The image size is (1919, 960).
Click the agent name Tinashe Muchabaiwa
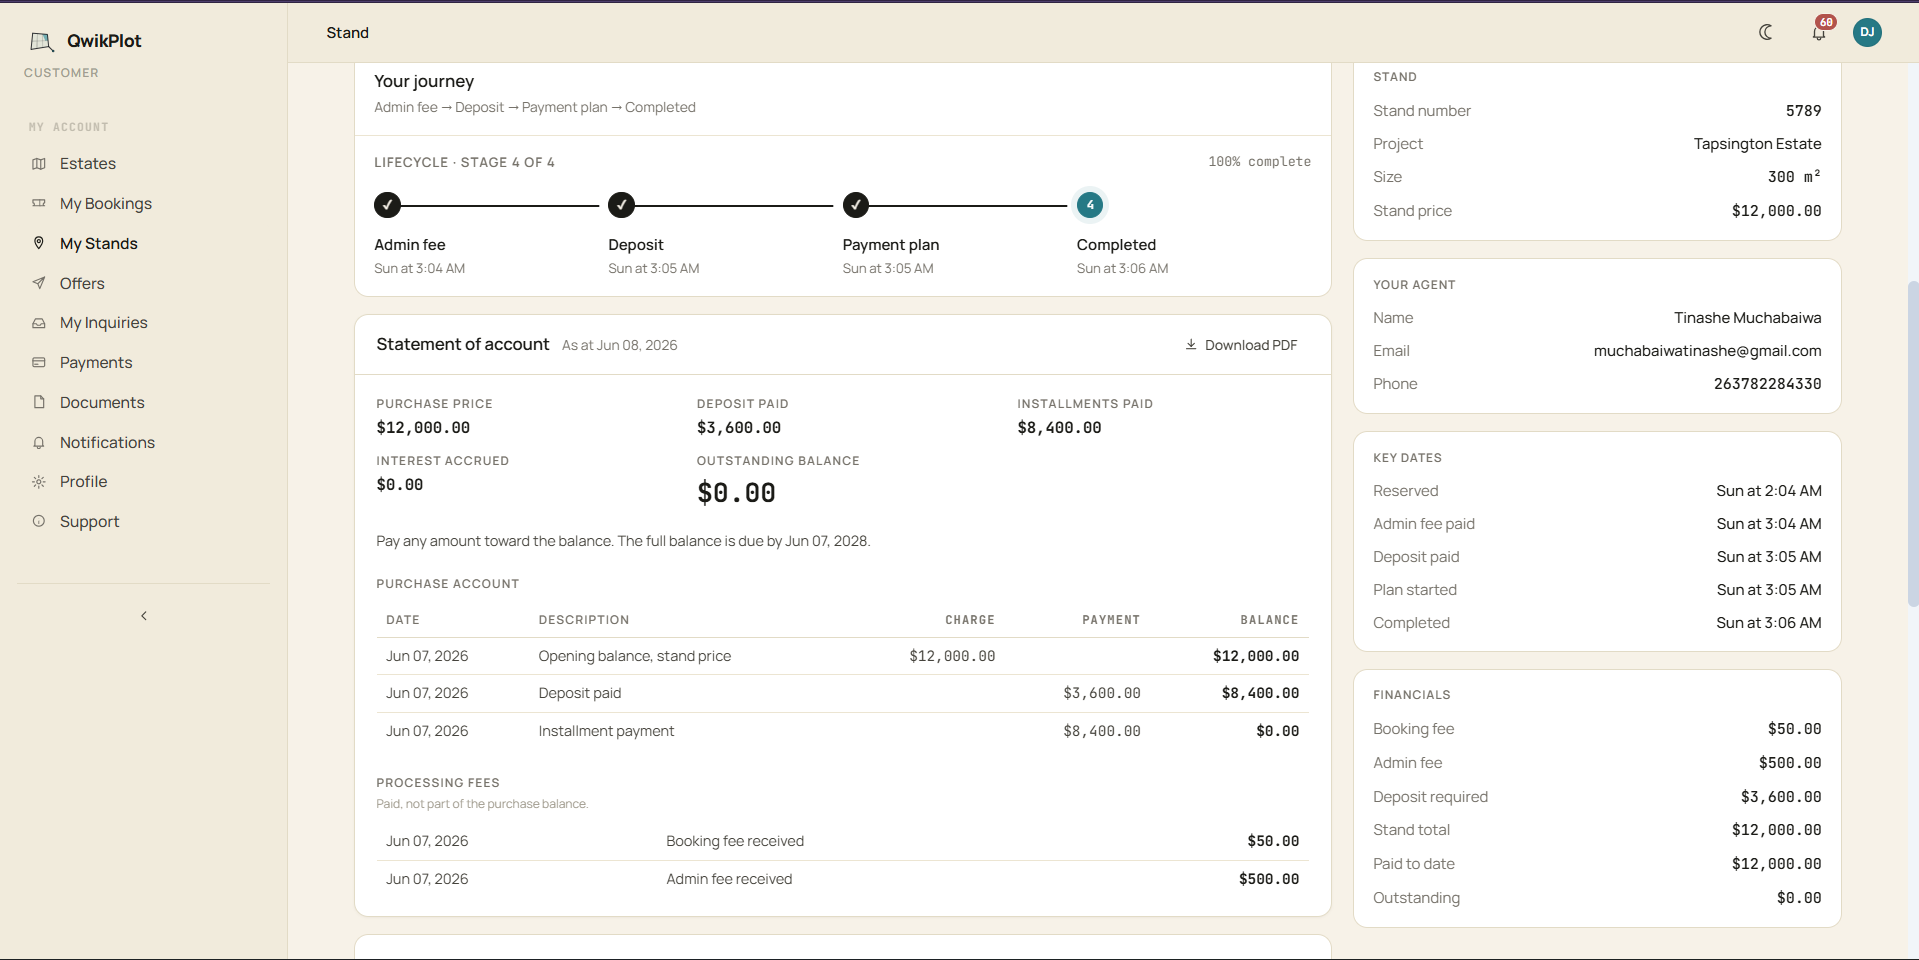click(x=1747, y=318)
